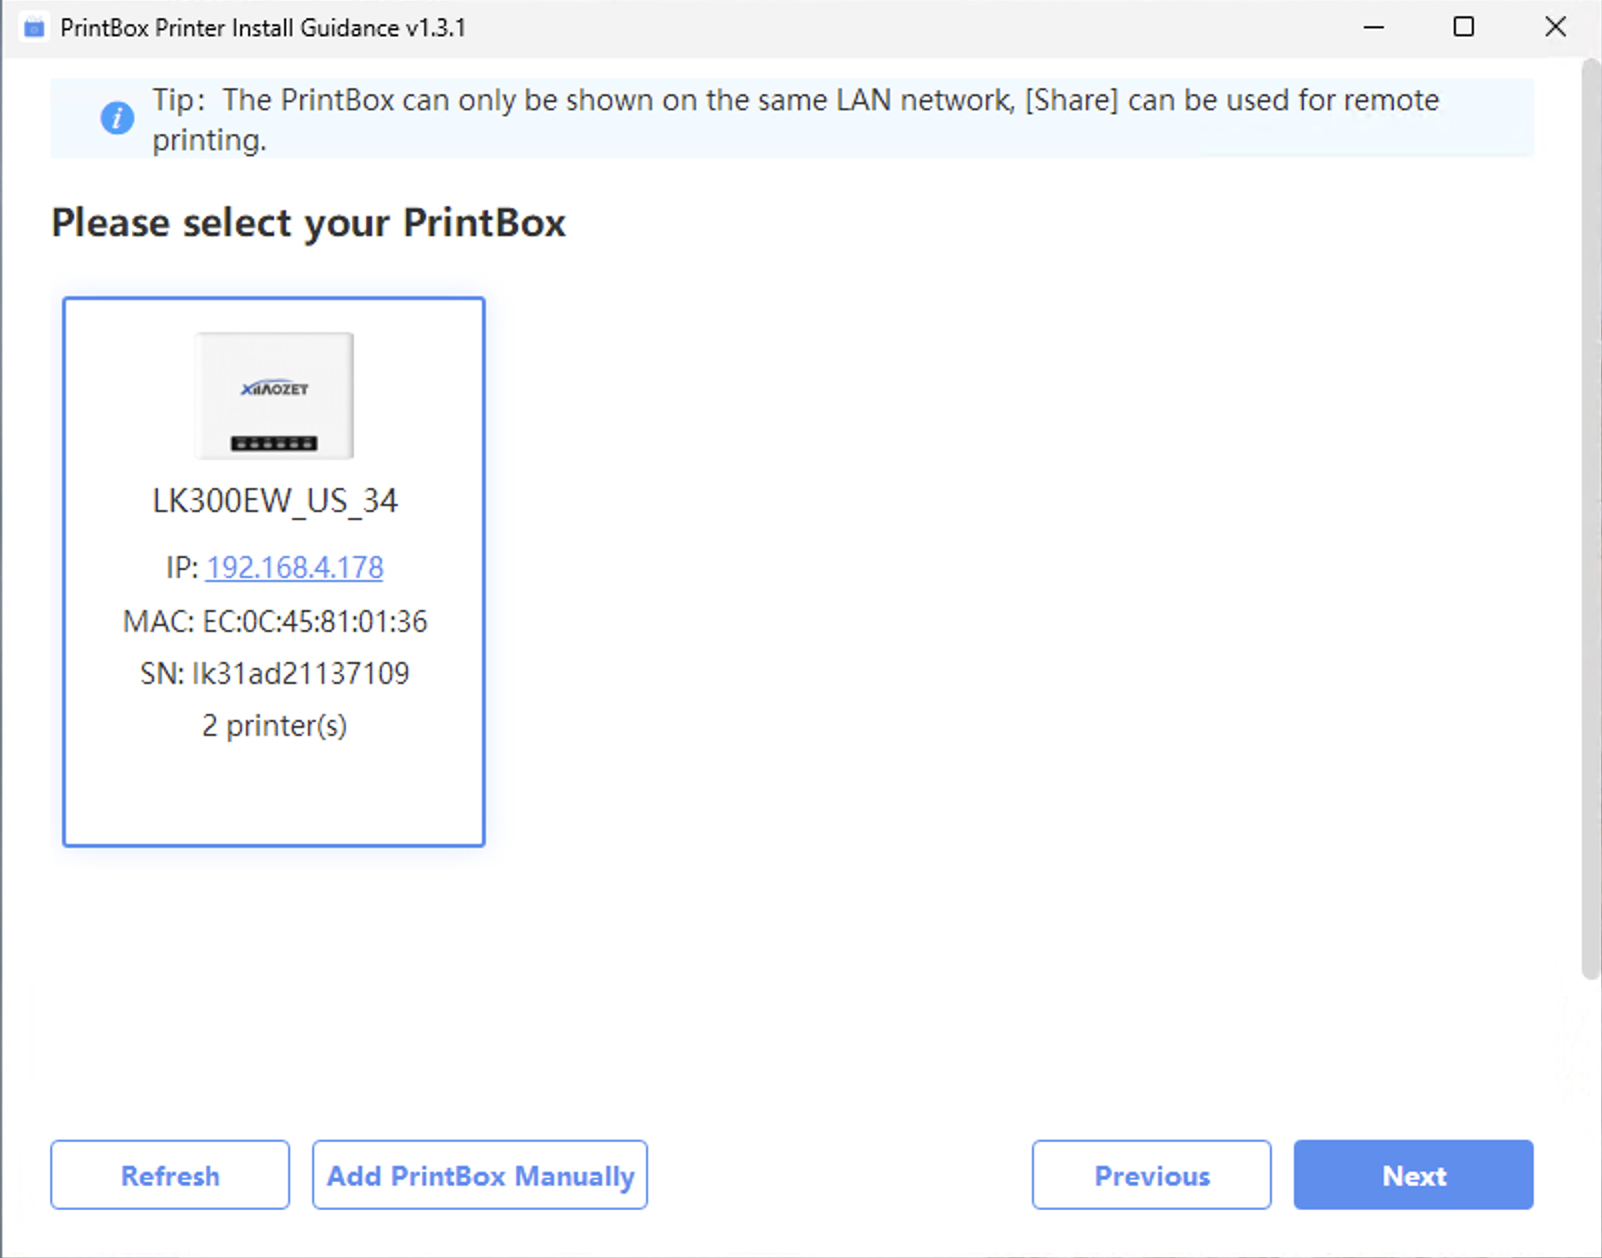Click the PrintBox app icon in title bar
This screenshot has height=1258, width=1602.
pos(34,27)
